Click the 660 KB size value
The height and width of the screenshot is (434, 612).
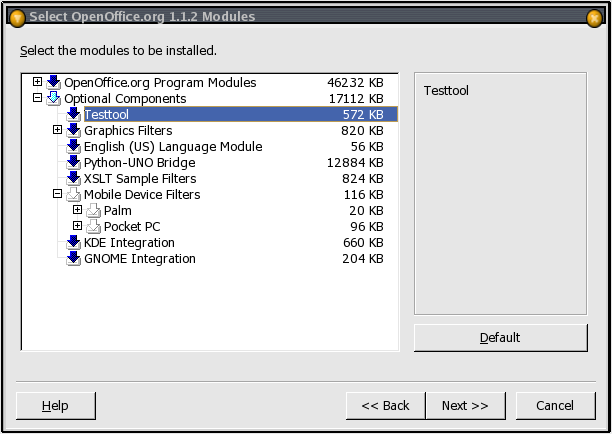pos(363,242)
